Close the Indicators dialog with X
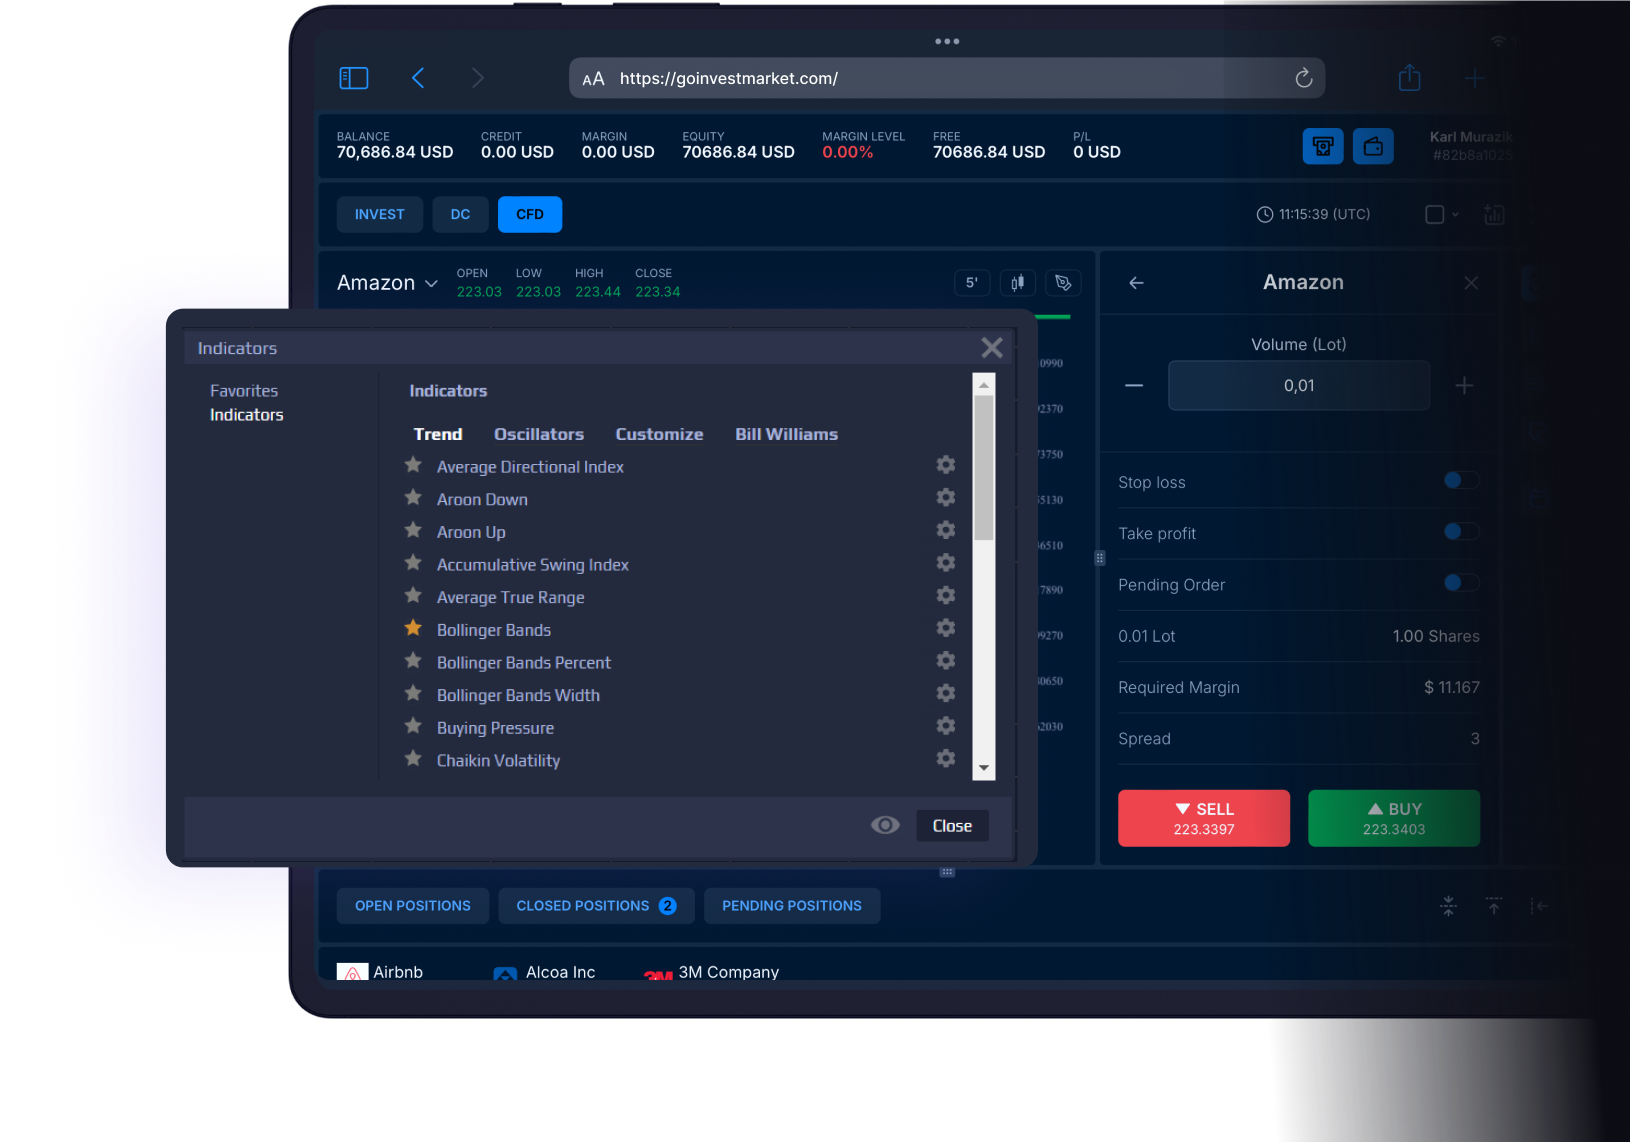This screenshot has width=1630, height=1142. pyautogui.click(x=992, y=348)
